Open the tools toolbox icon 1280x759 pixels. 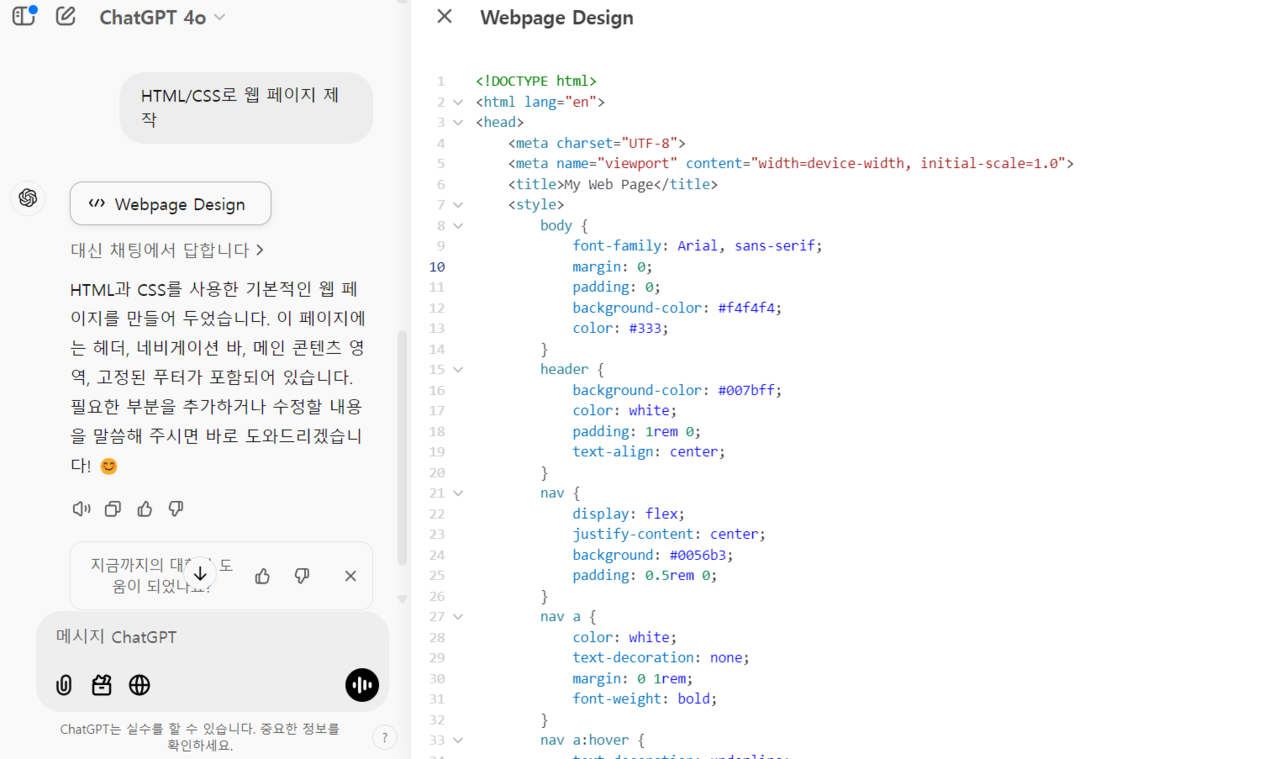point(101,685)
